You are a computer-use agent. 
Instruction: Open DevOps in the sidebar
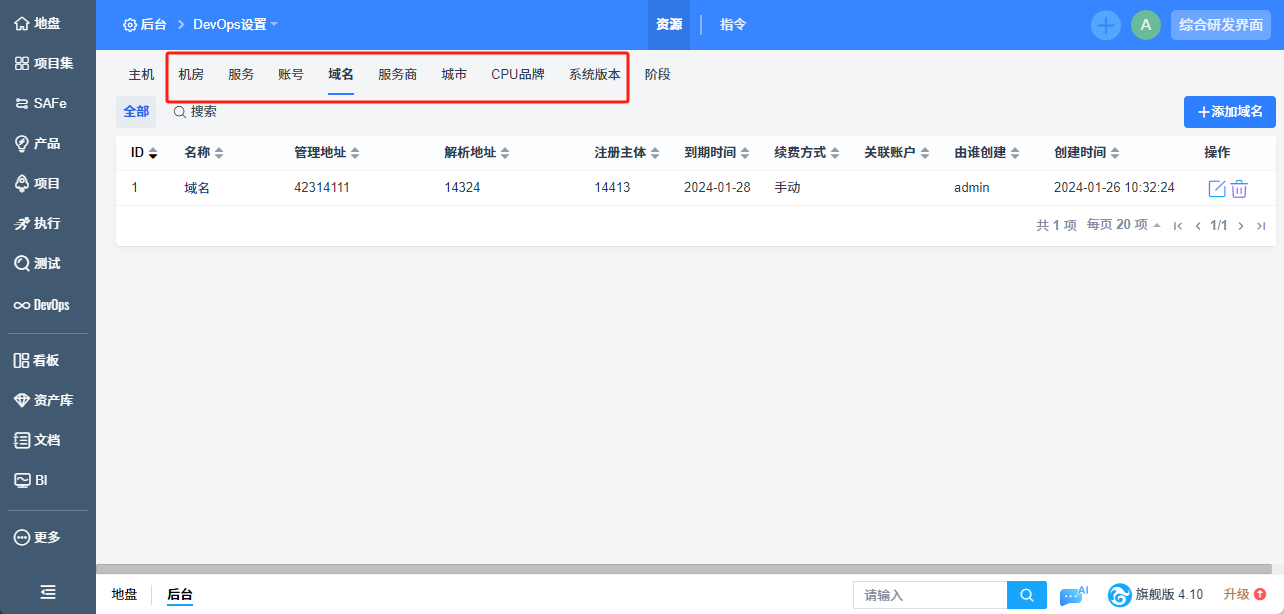(x=41, y=305)
